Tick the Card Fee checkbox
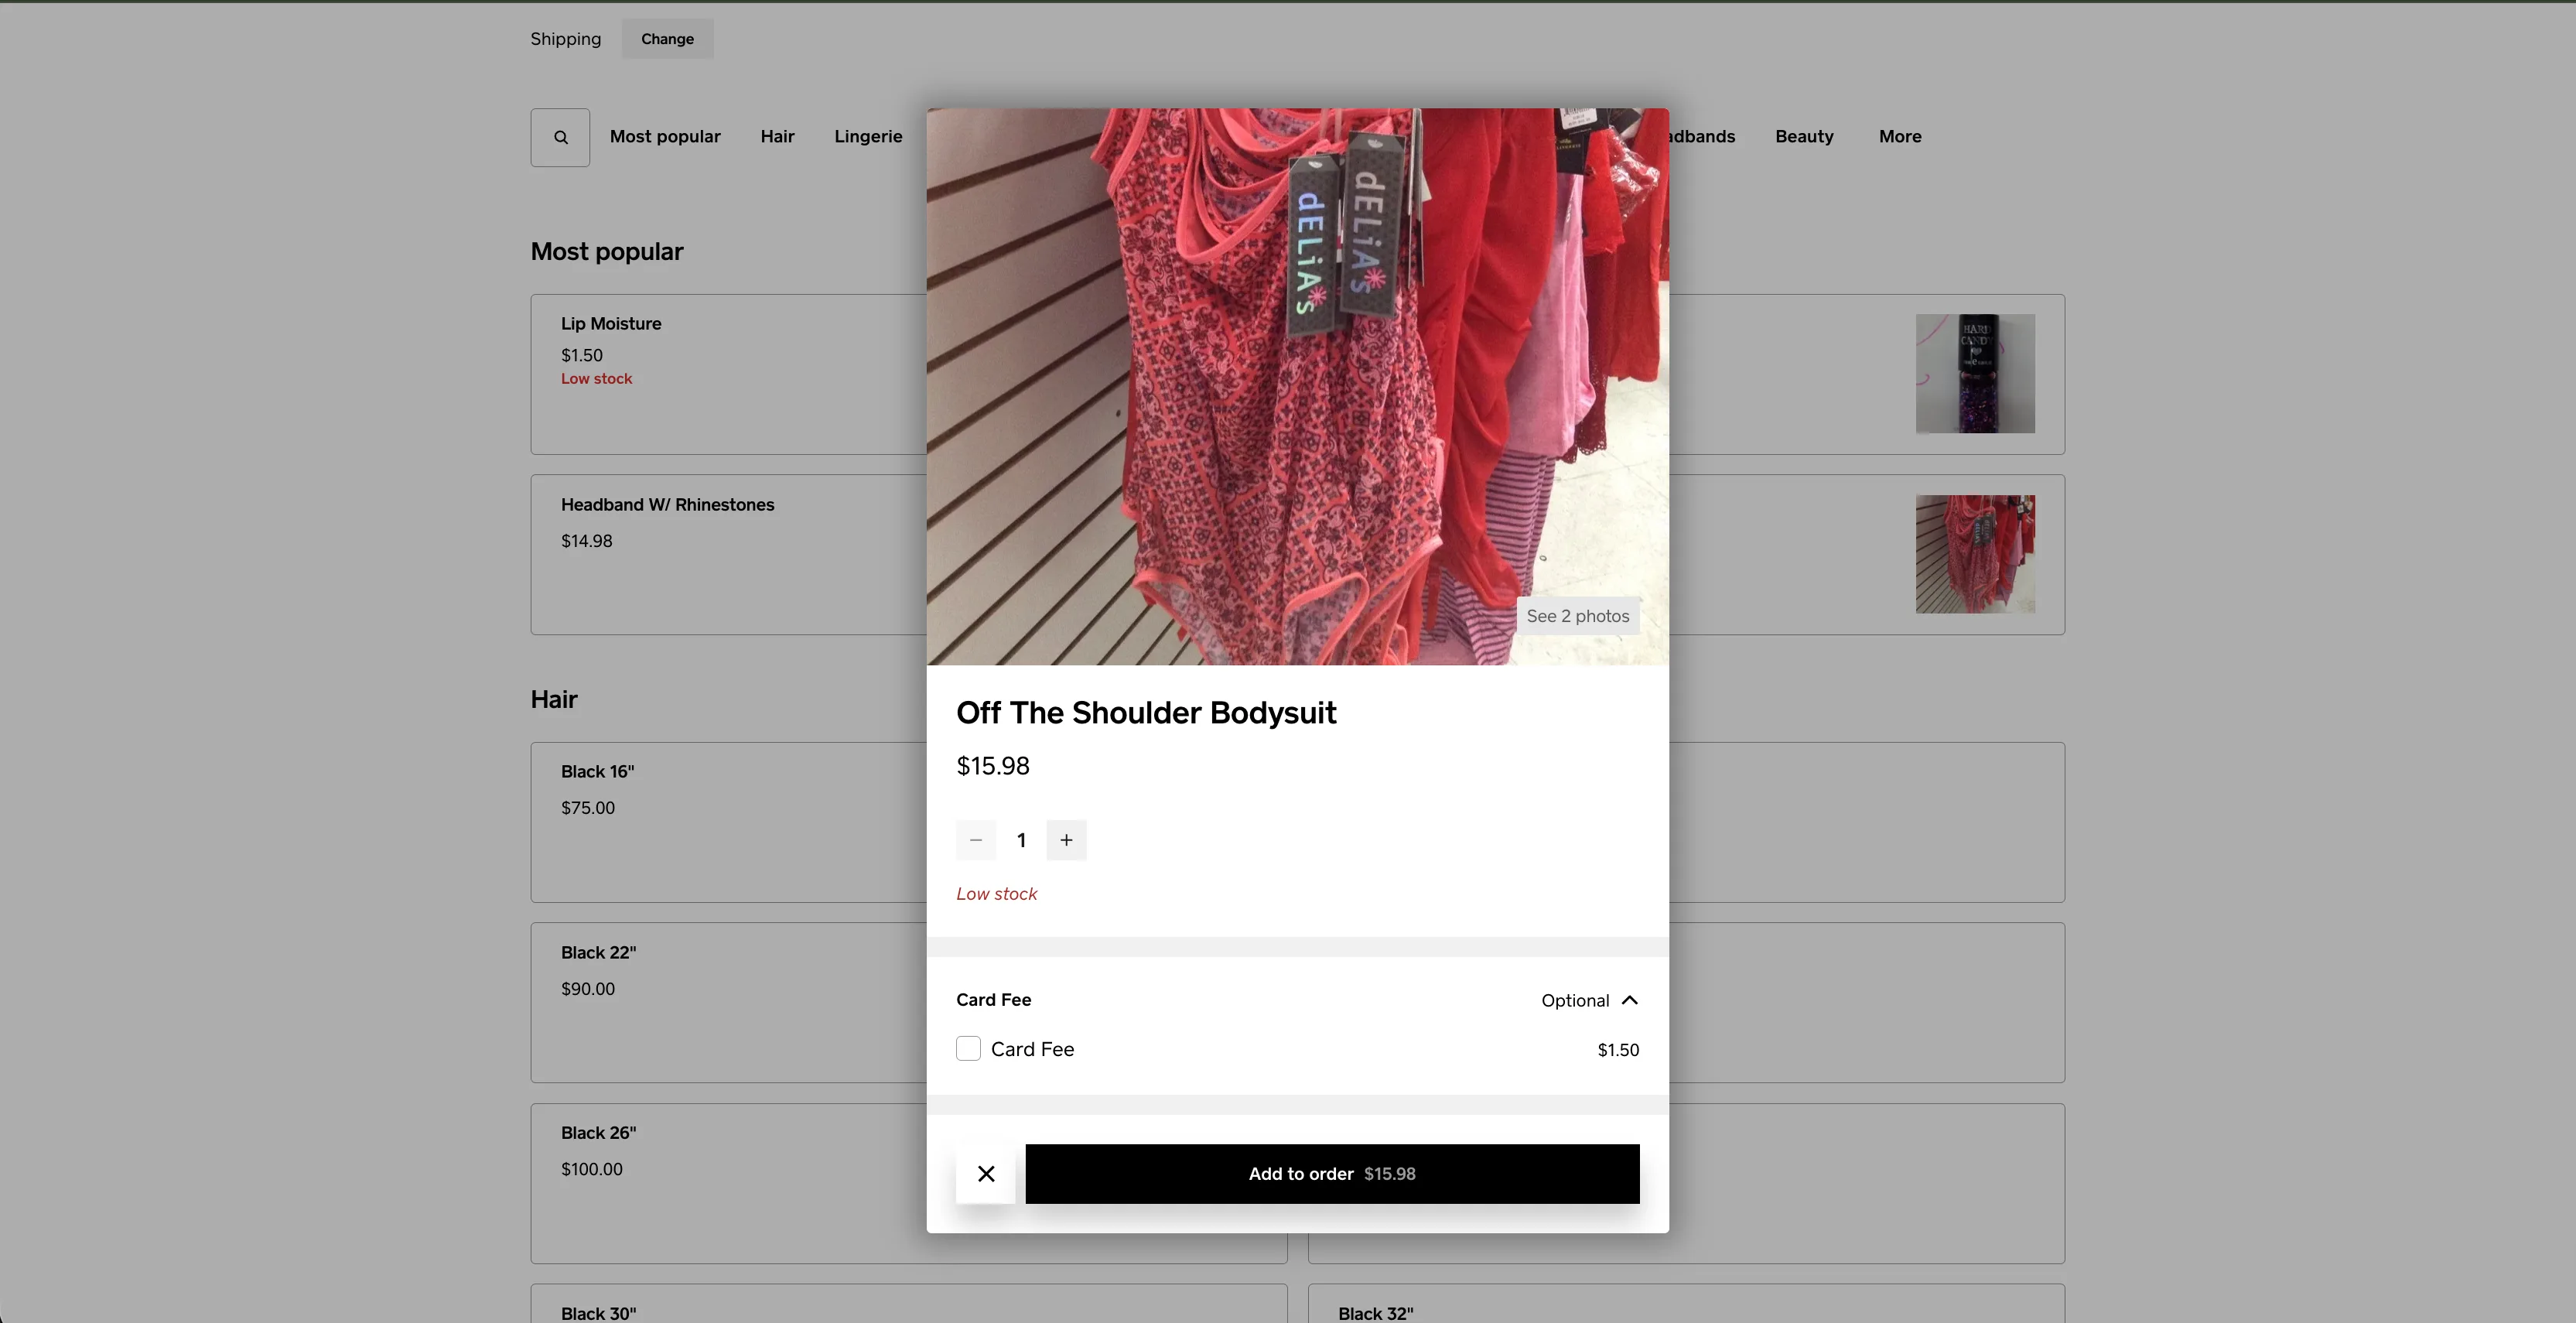The image size is (2576, 1323). click(968, 1049)
